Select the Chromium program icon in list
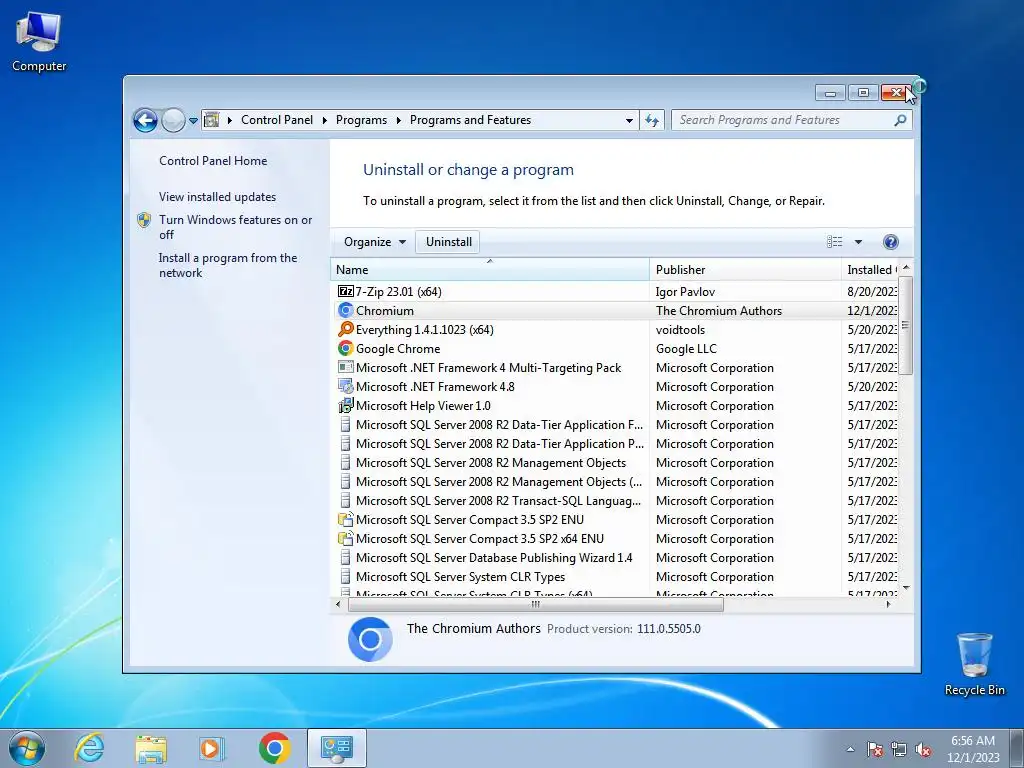1024x768 pixels. coord(345,310)
